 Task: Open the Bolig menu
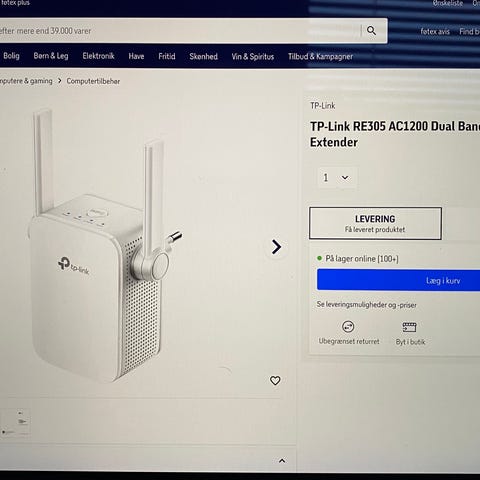pos(11,56)
